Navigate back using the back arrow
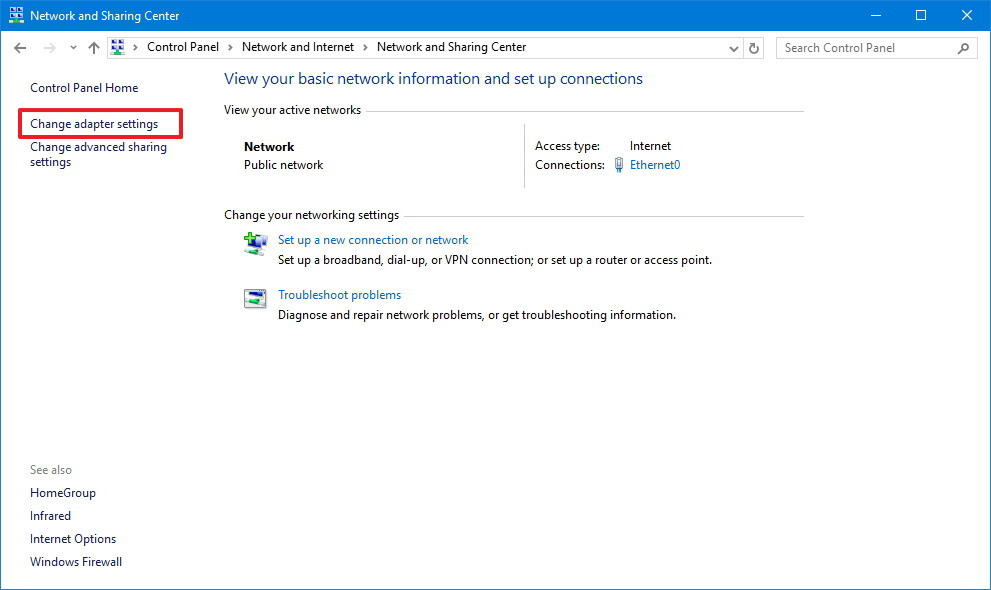The image size is (991, 590). click(x=19, y=47)
